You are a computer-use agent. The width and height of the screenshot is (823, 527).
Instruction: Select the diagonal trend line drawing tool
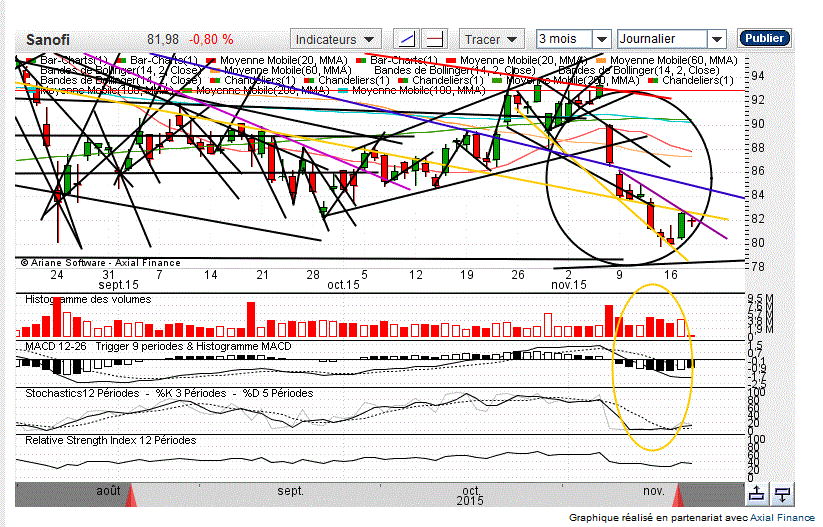[407, 39]
